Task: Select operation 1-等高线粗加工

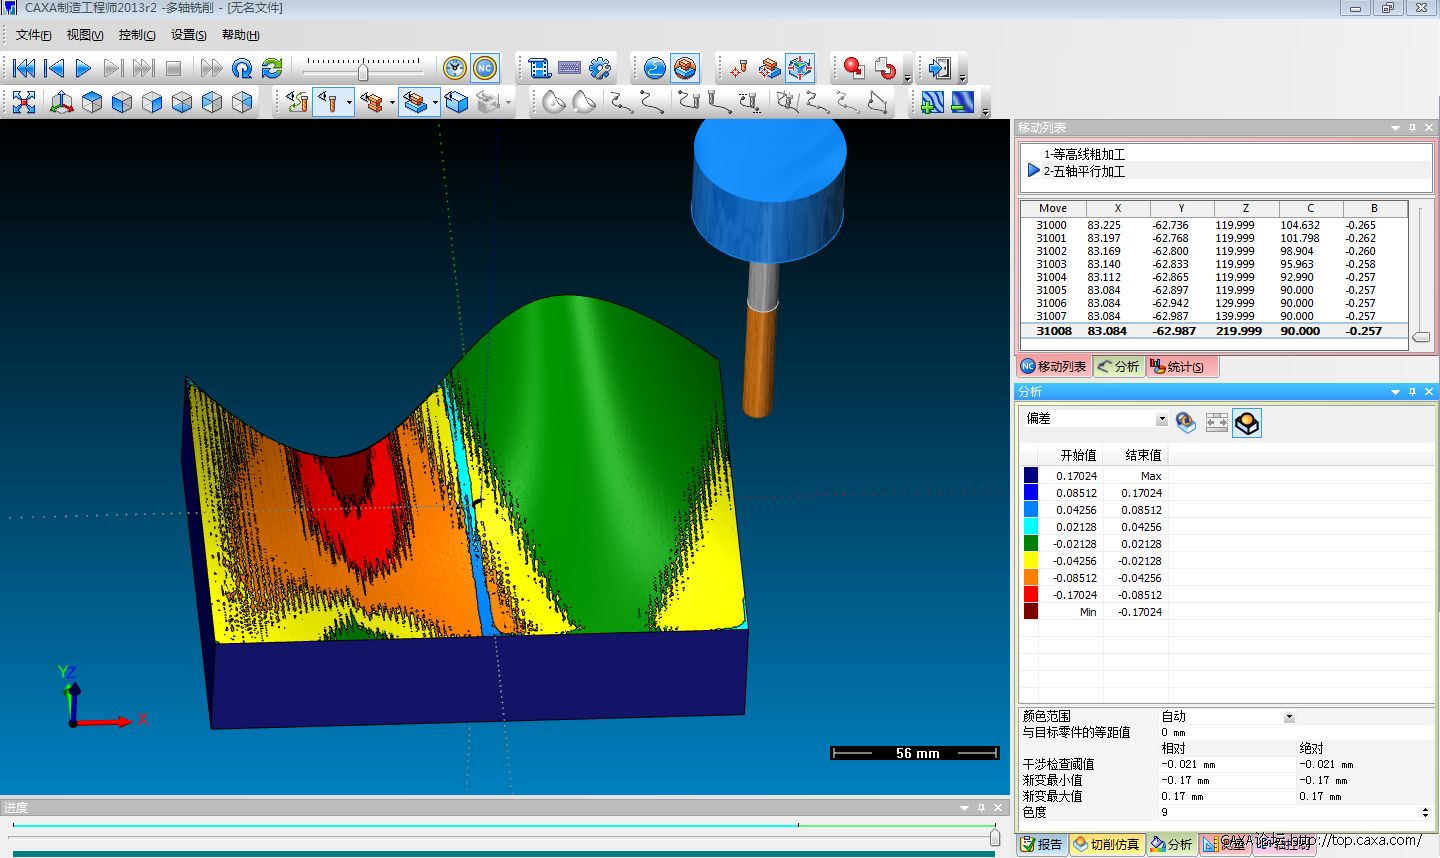Action: 1084,154
